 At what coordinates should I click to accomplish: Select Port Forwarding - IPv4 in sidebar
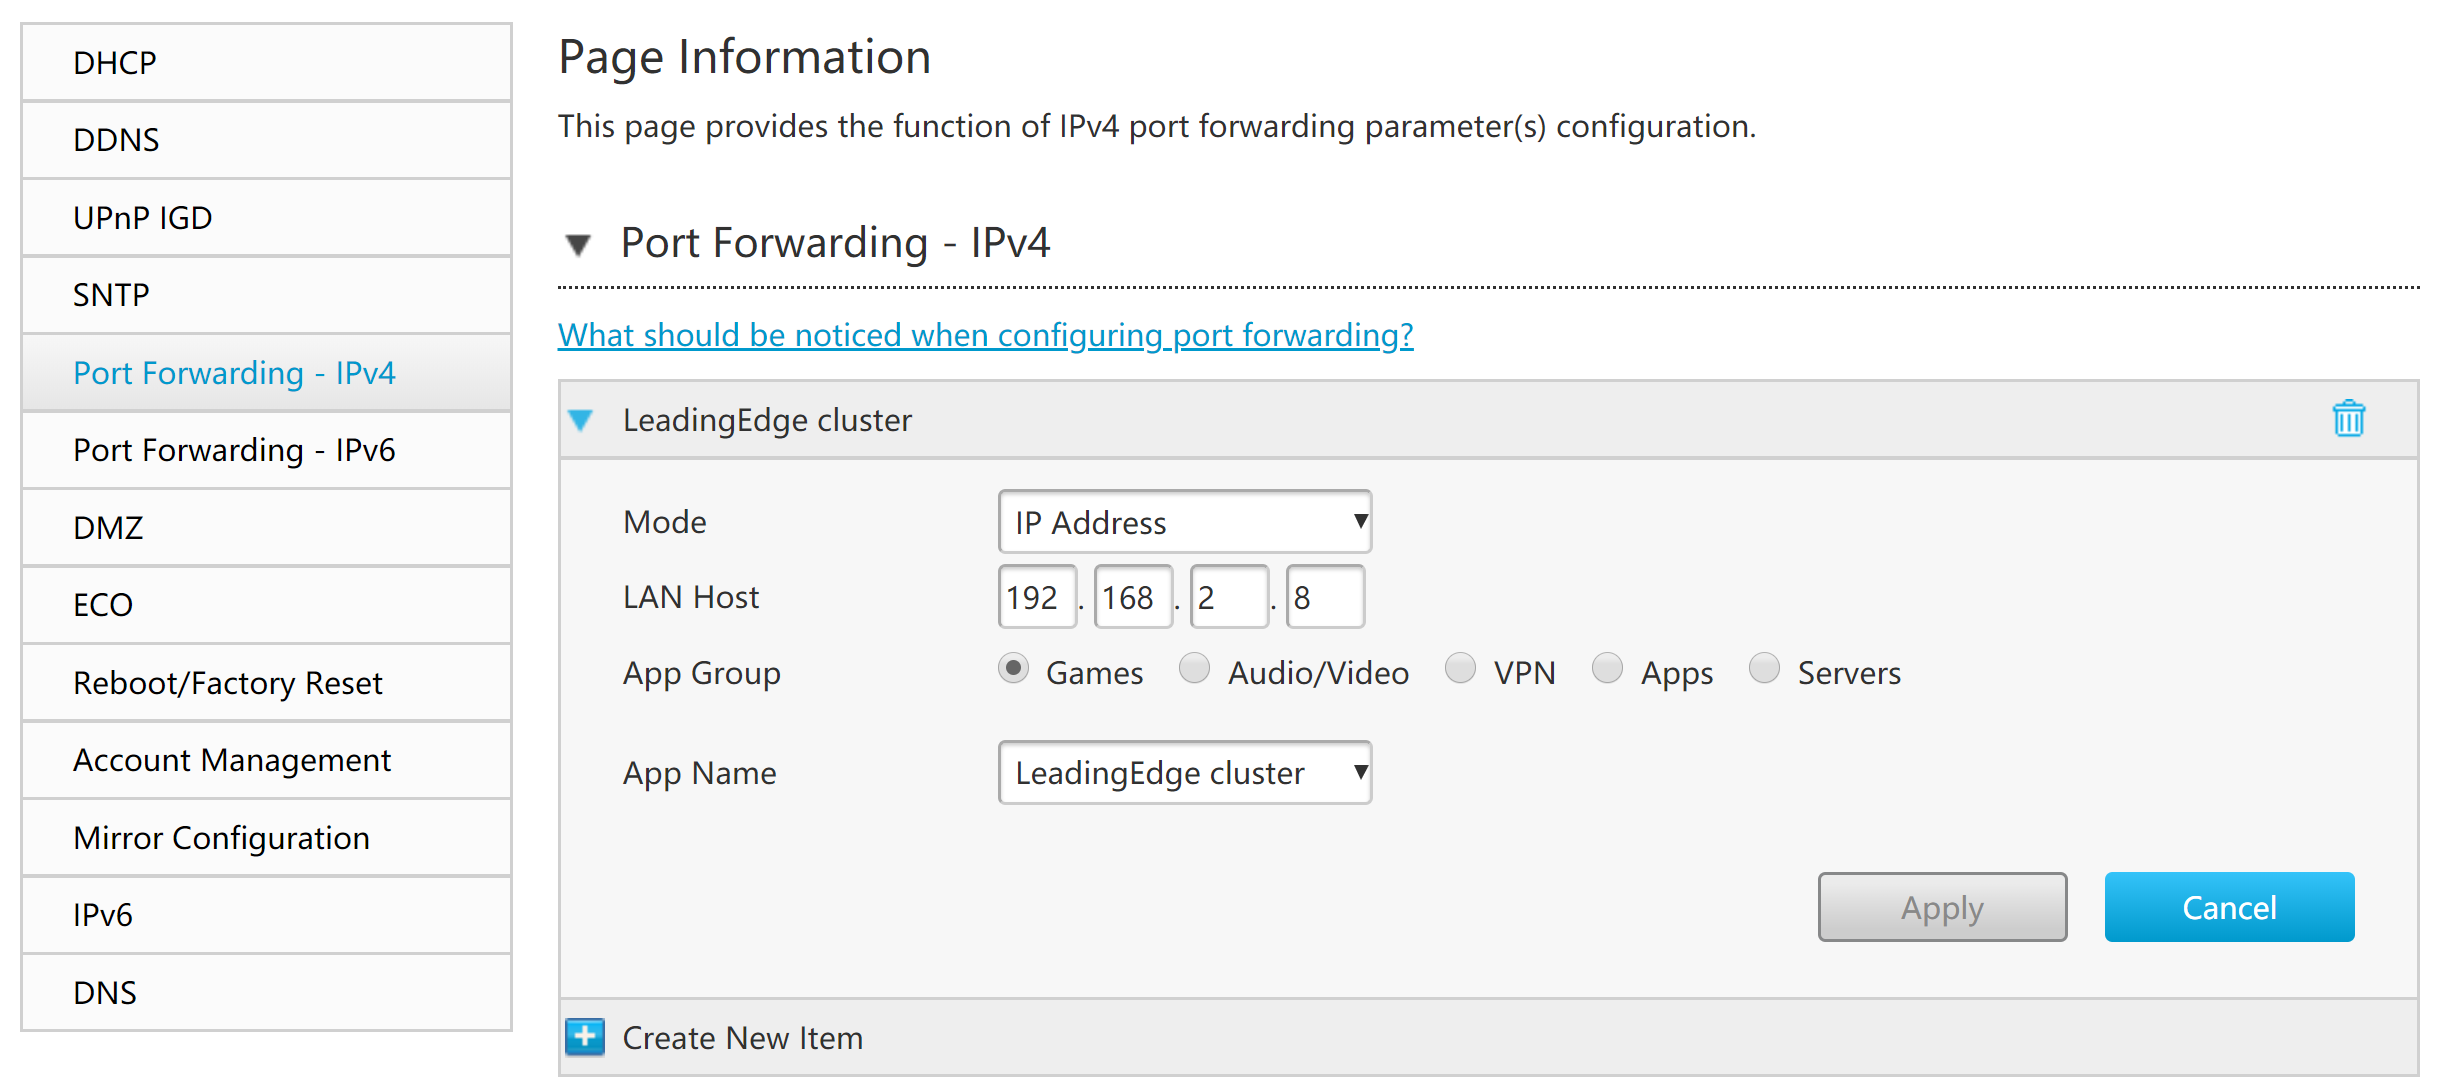tap(266, 373)
